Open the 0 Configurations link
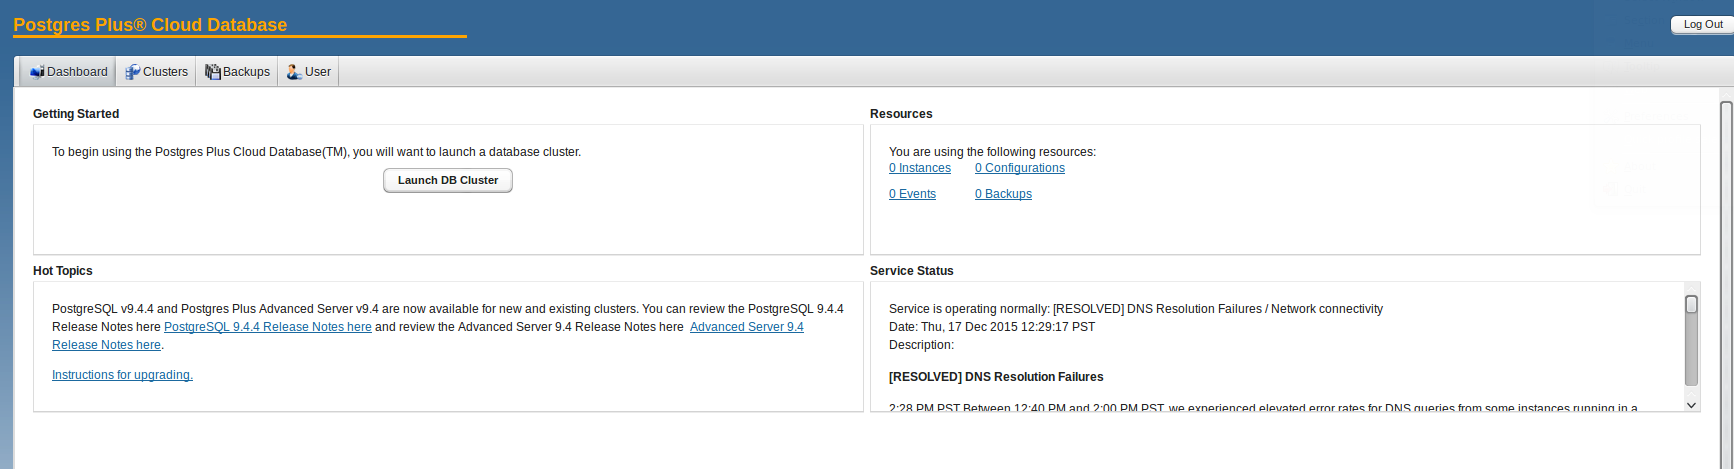The width and height of the screenshot is (1734, 469). [x=1020, y=168]
